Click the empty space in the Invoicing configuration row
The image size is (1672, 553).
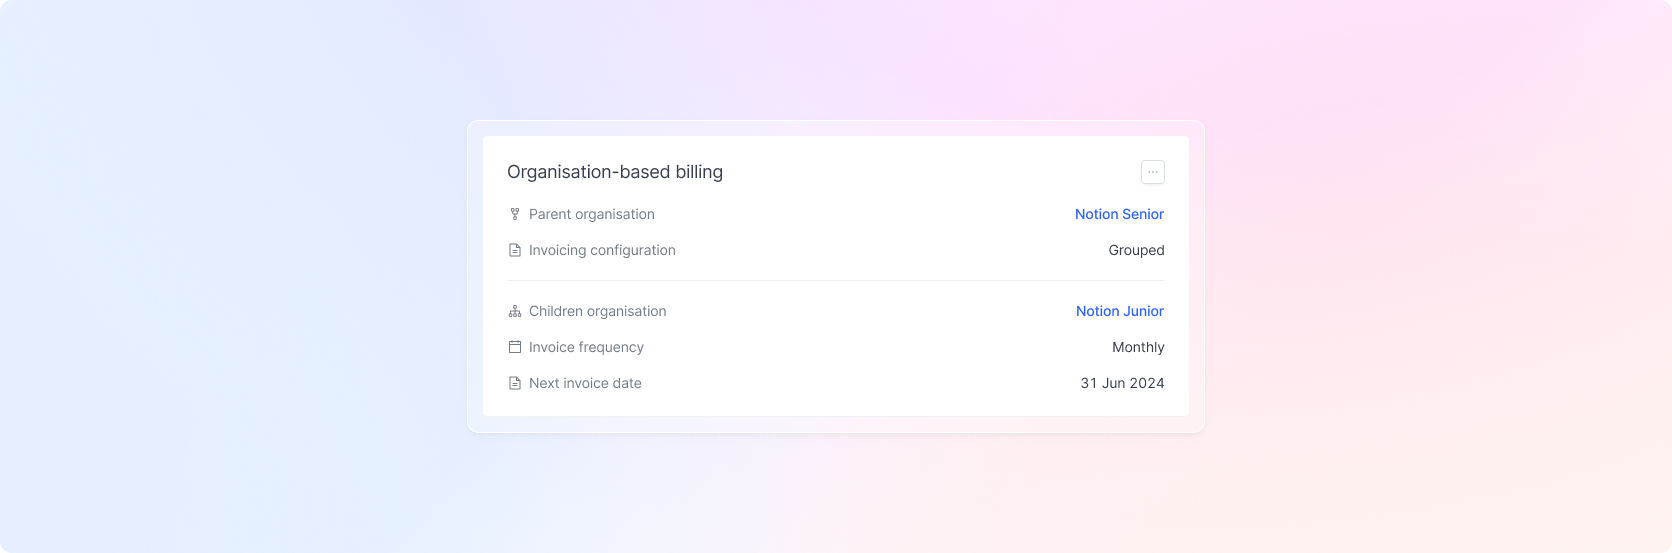coord(890,250)
